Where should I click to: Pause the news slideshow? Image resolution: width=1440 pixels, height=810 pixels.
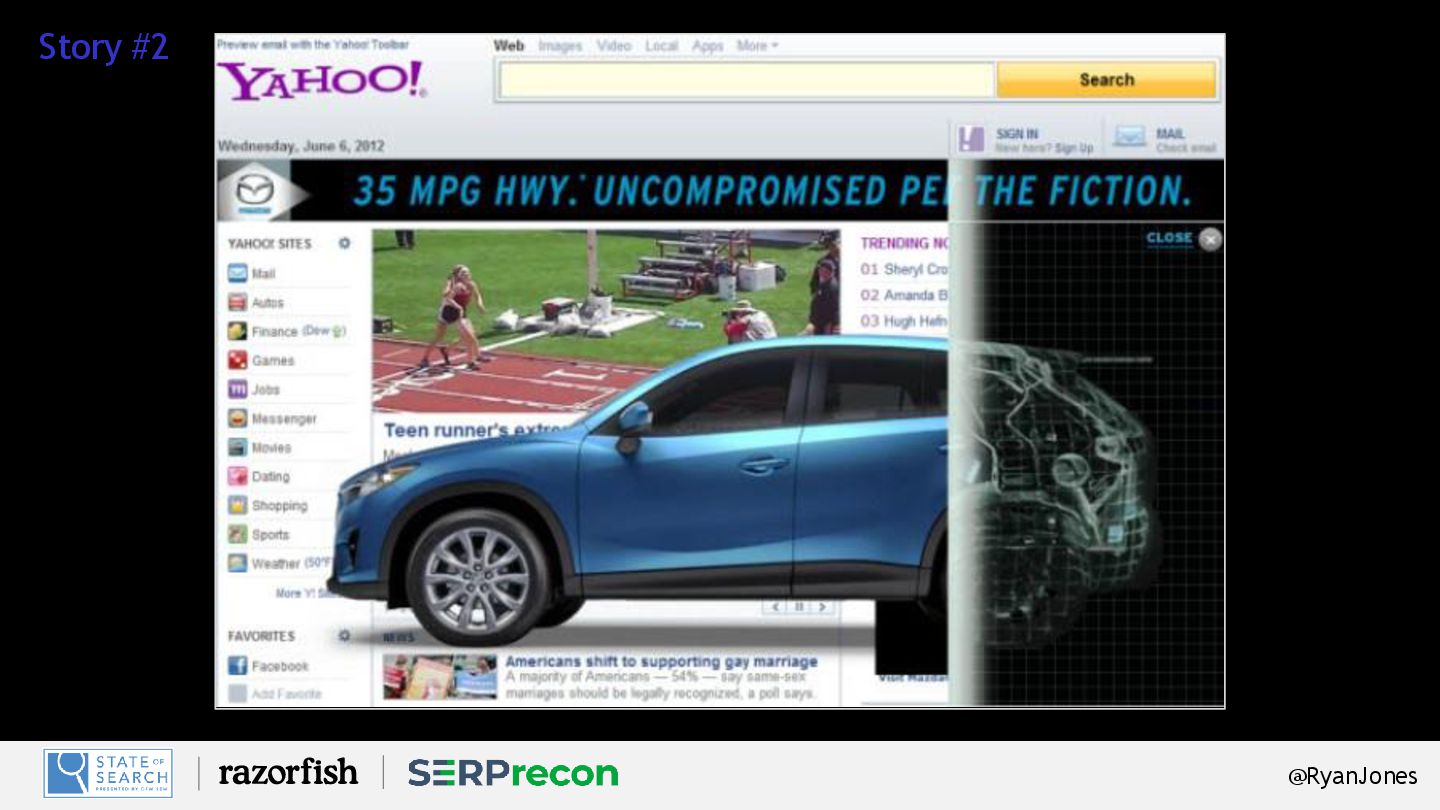[799, 607]
